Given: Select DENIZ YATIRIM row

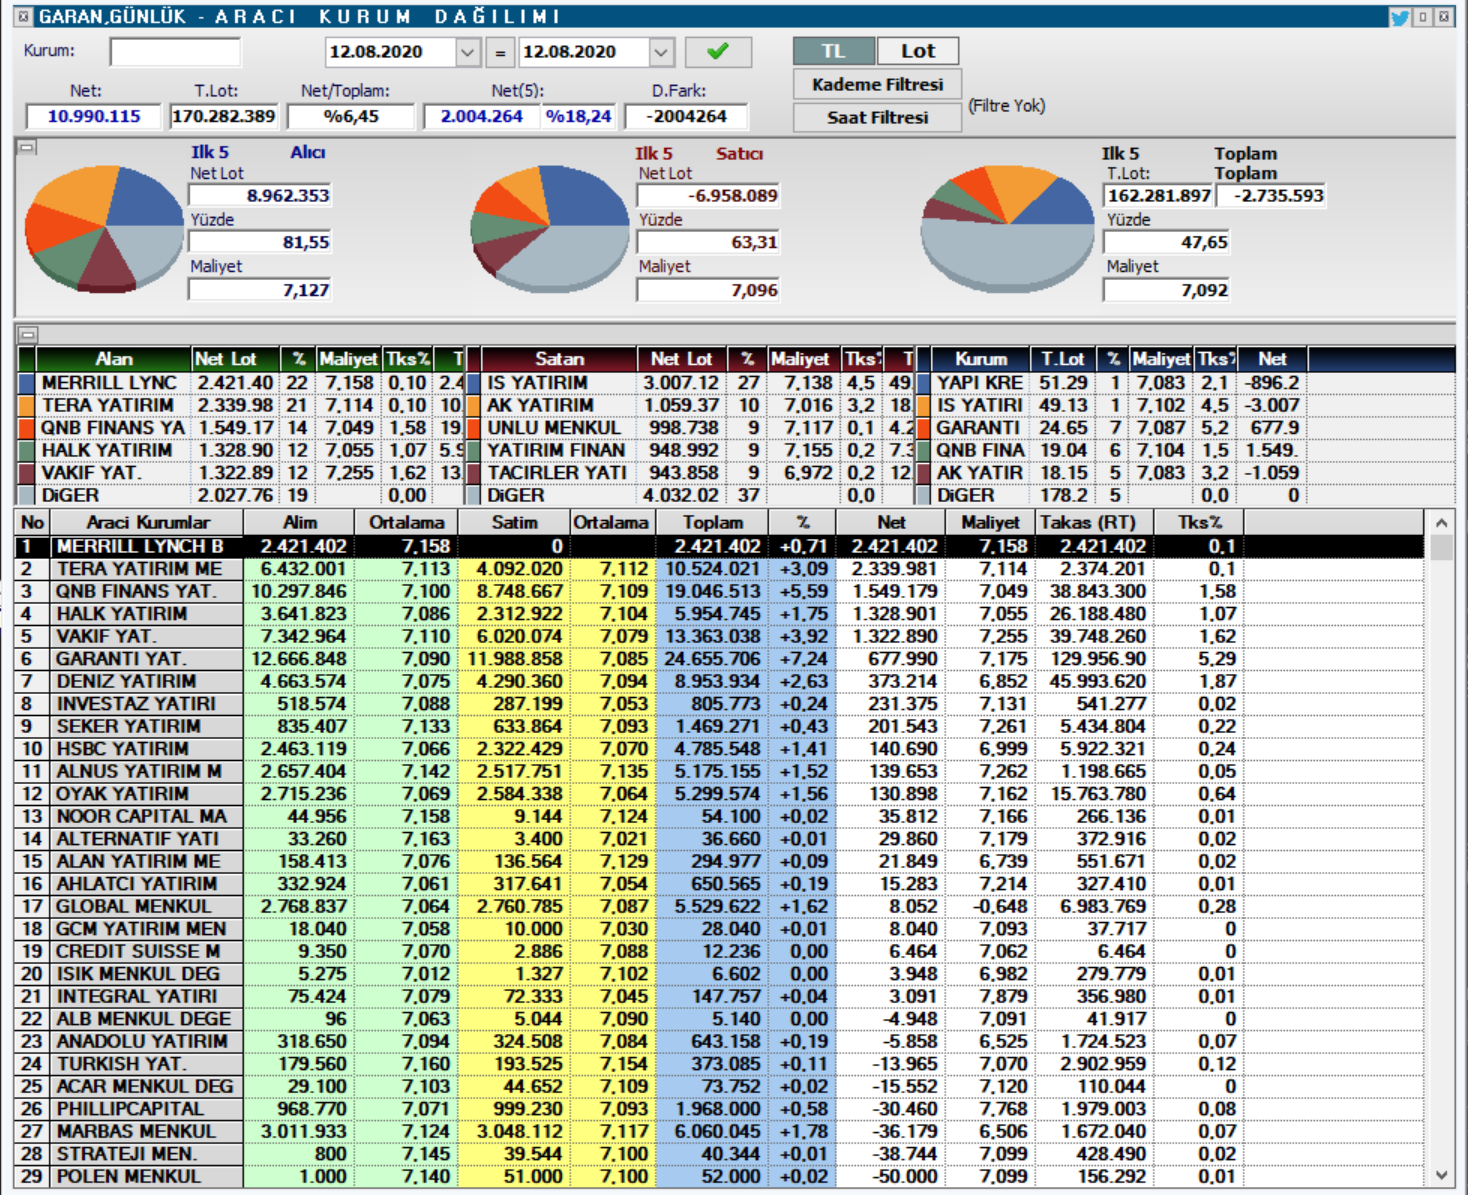Looking at the screenshot, I should [718, 682].
